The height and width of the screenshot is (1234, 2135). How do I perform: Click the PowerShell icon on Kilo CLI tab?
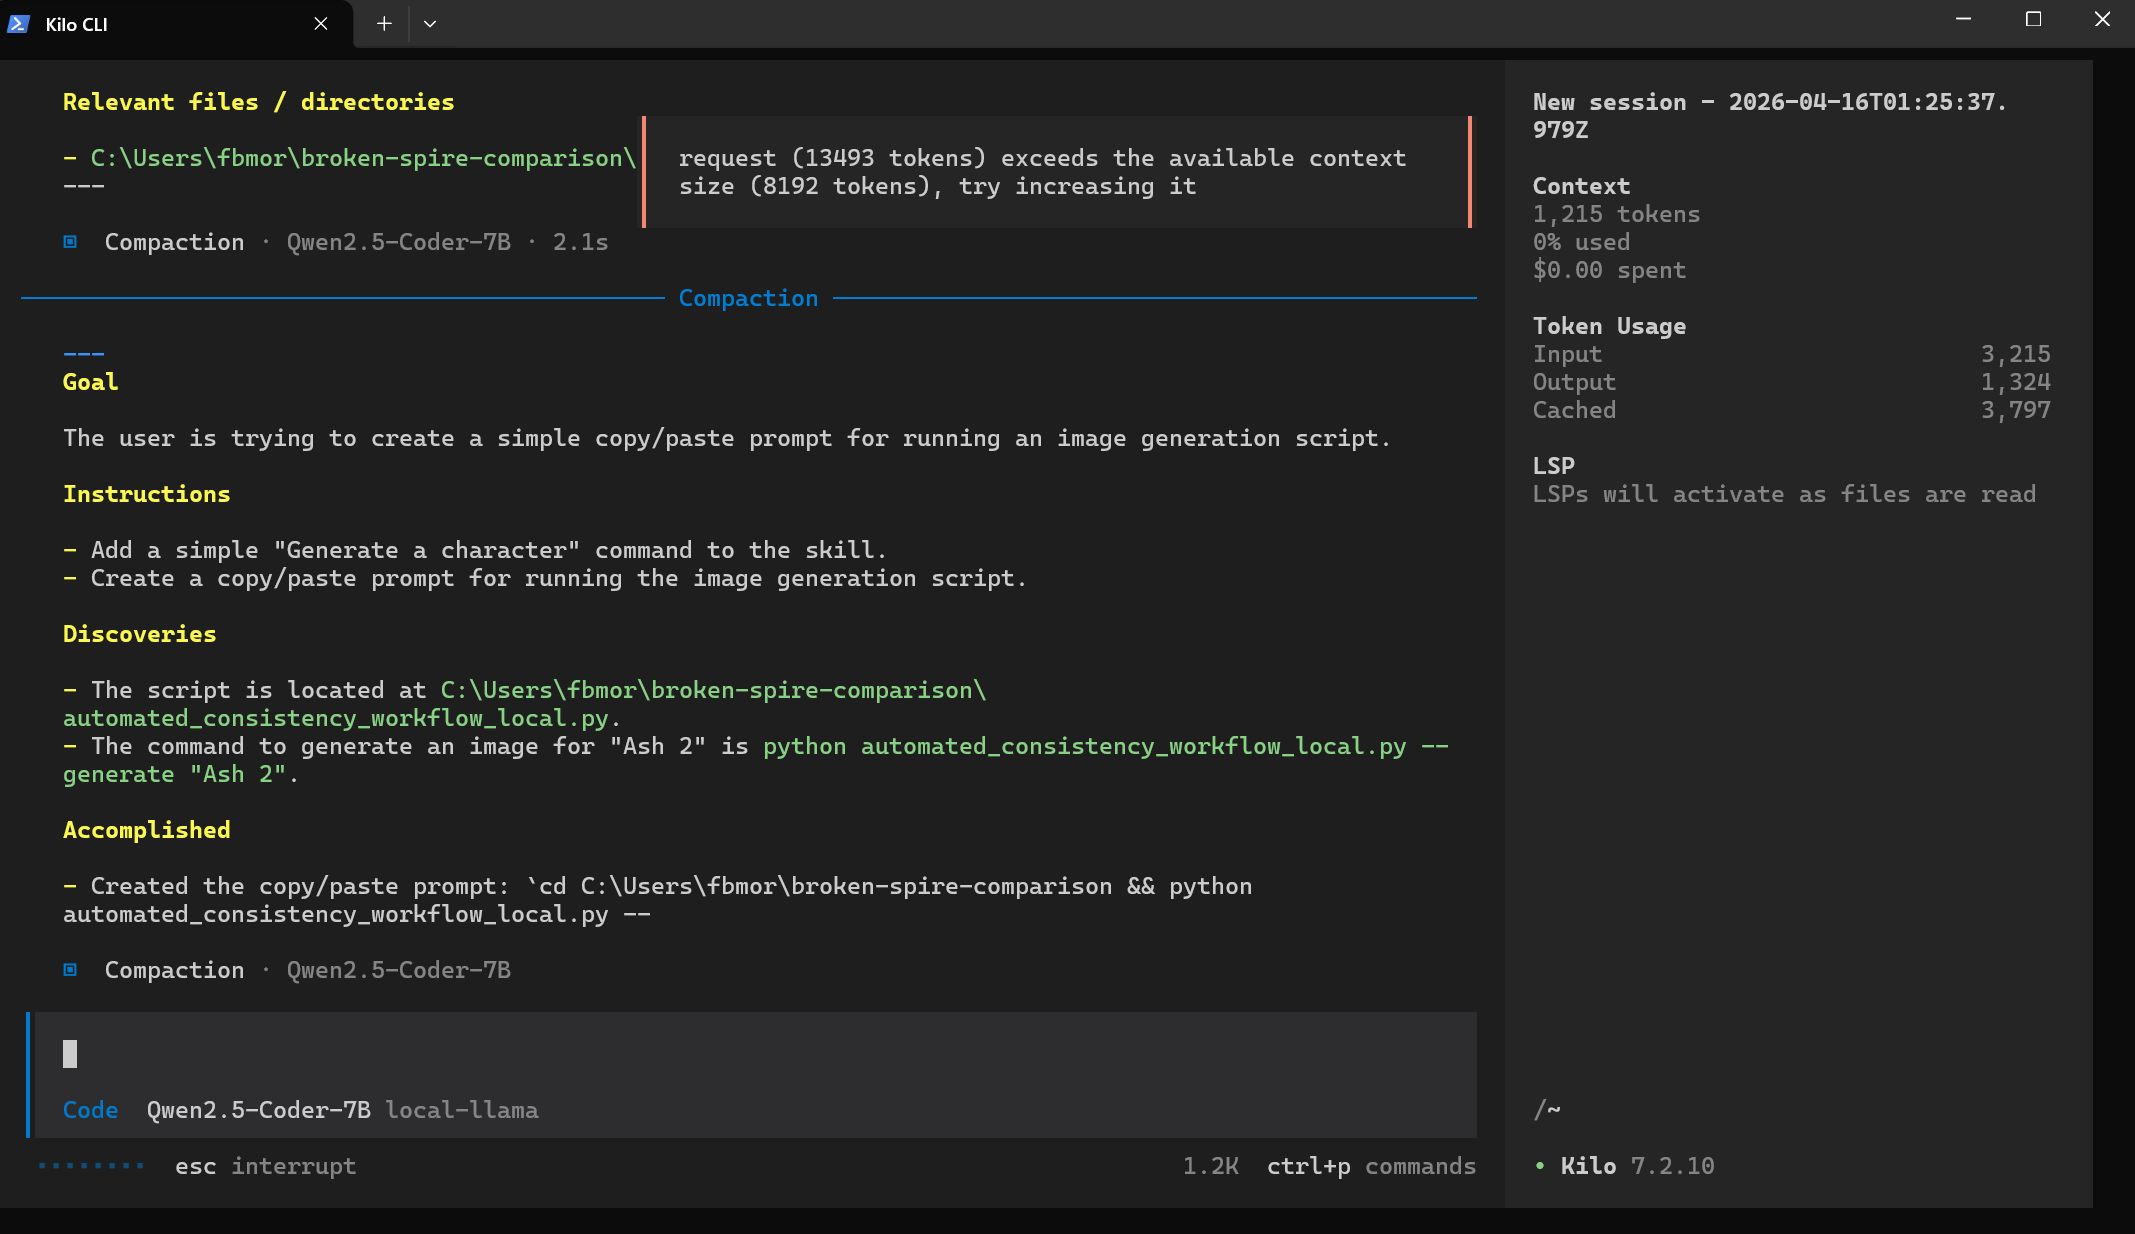(x=18, y=24)
